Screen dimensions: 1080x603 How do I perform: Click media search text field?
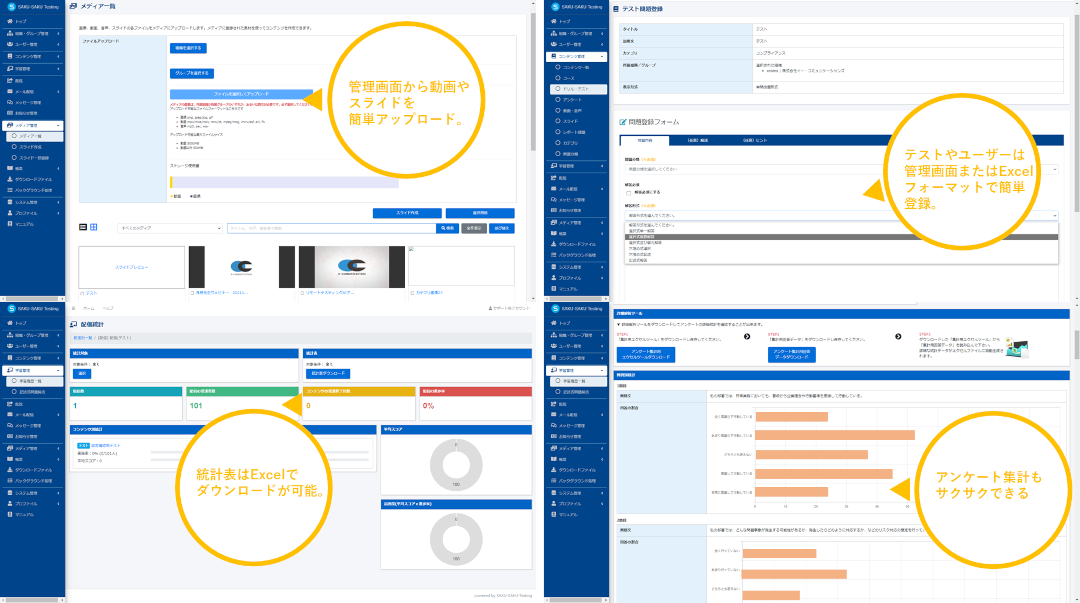tap(331, 228)
